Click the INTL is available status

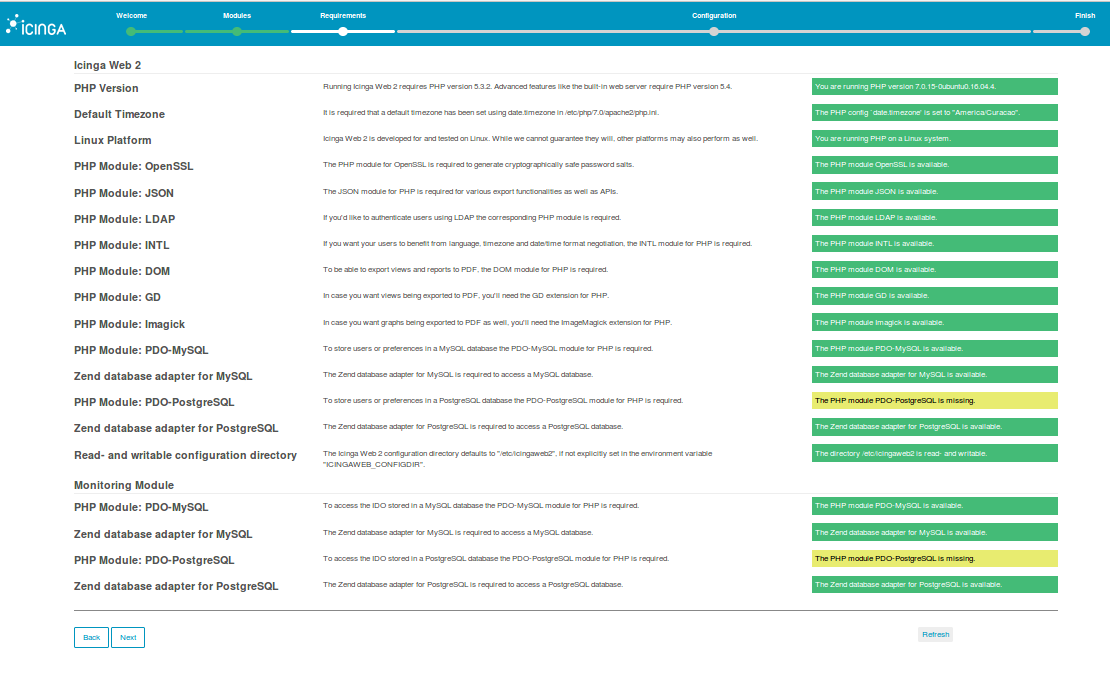[934, 244]
